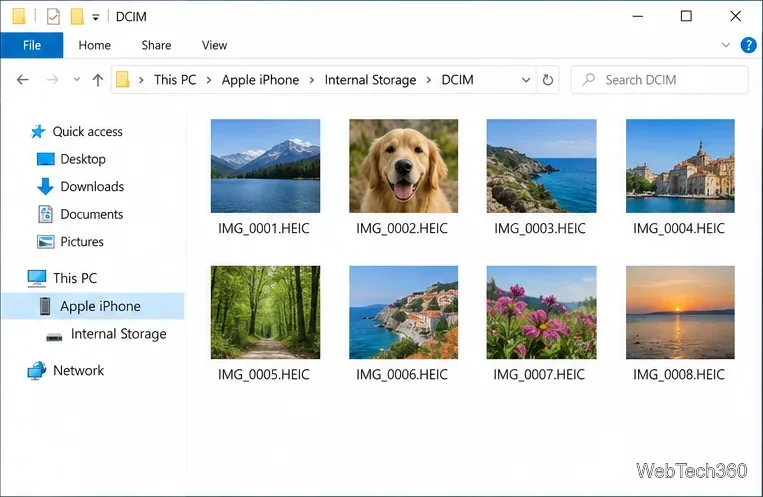Click the Downloads arrow icon

45,186
